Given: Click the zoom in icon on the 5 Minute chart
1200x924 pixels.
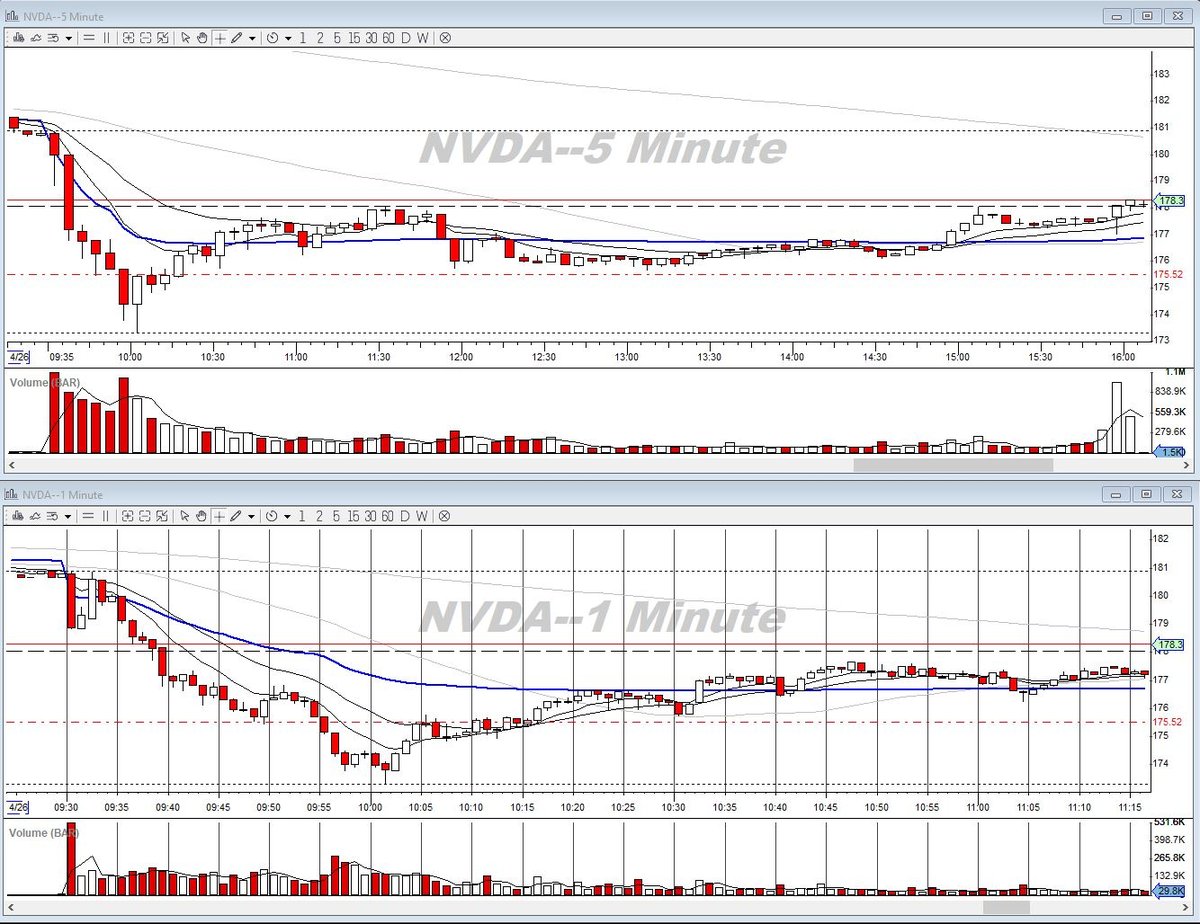Looking at the screenshot, I should [x=128, y=37].
